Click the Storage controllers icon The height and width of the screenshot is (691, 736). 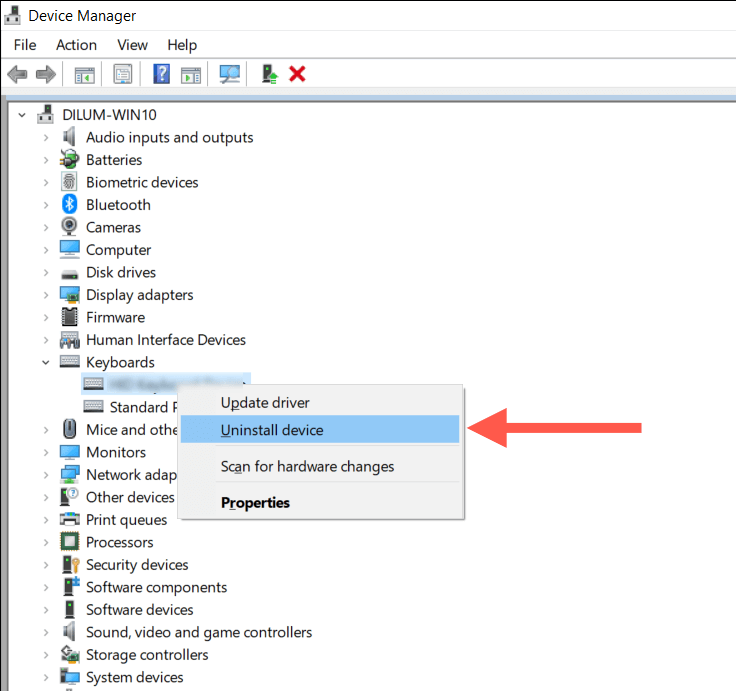(69, 654)
